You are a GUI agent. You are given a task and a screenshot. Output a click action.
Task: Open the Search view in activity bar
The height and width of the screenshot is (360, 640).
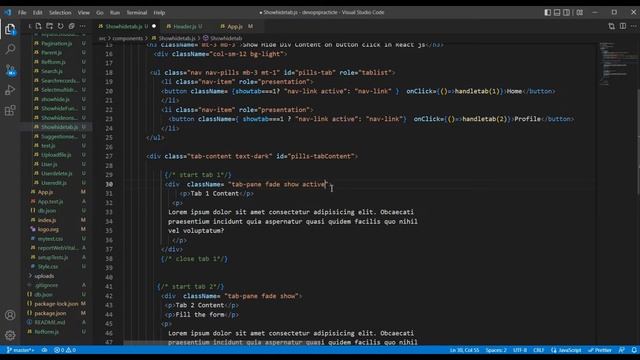pos(10,49)
